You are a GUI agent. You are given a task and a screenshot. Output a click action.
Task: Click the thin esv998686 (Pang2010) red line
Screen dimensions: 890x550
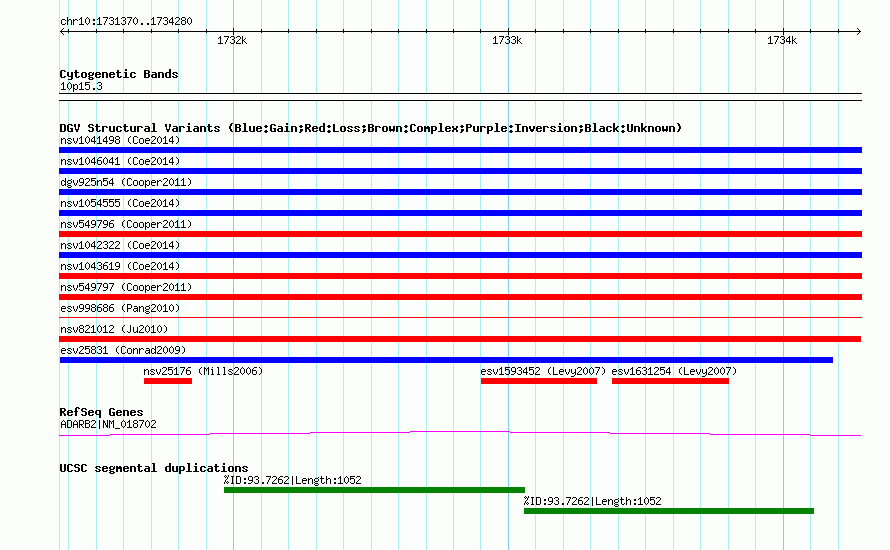point(460,317)
